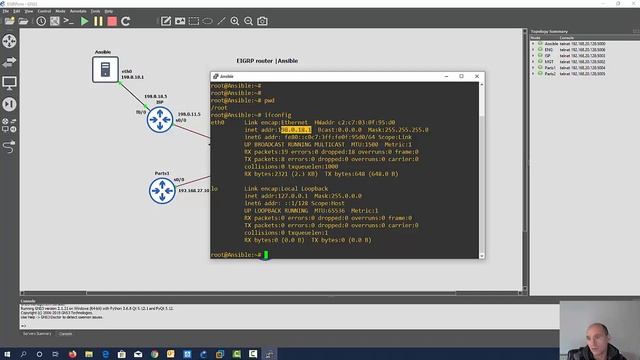
Task: Draw a rectangle shape
Action: [x=193, y=21]
